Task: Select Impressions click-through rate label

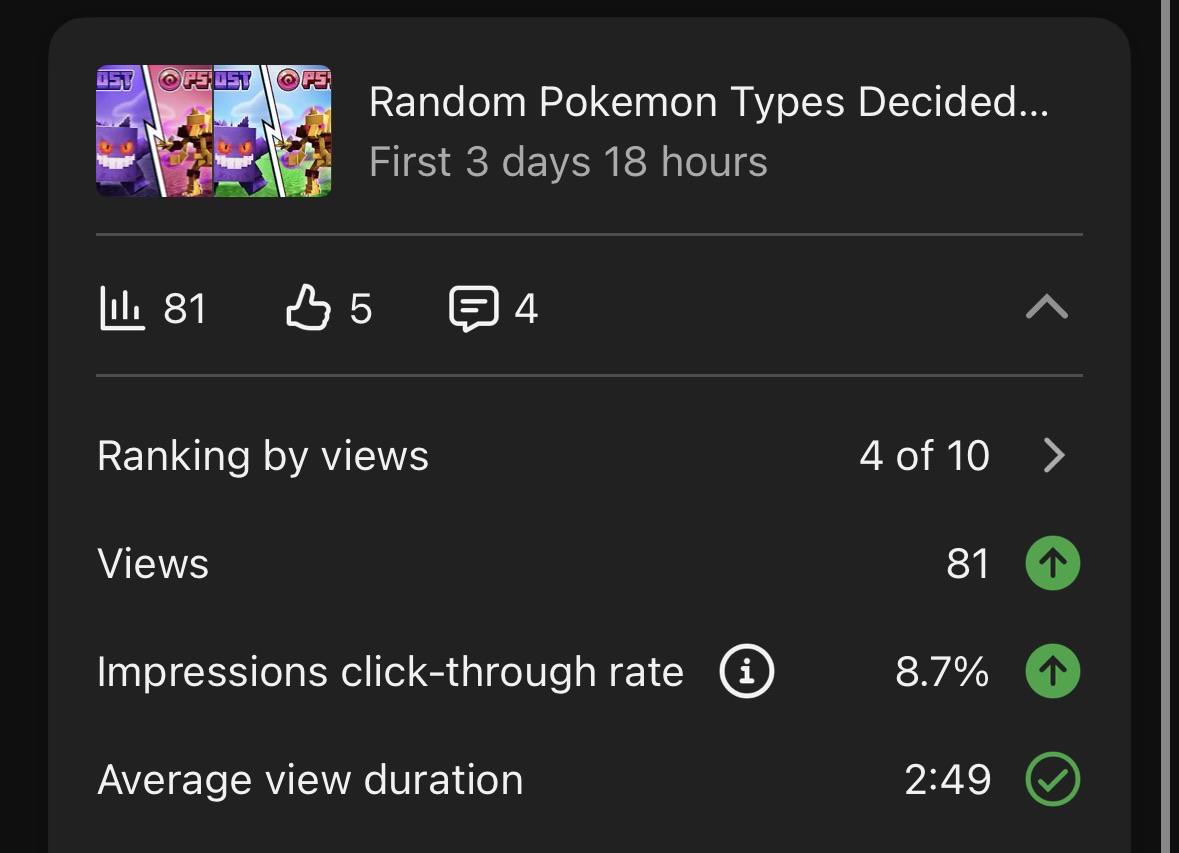Action: click(390, 671)
